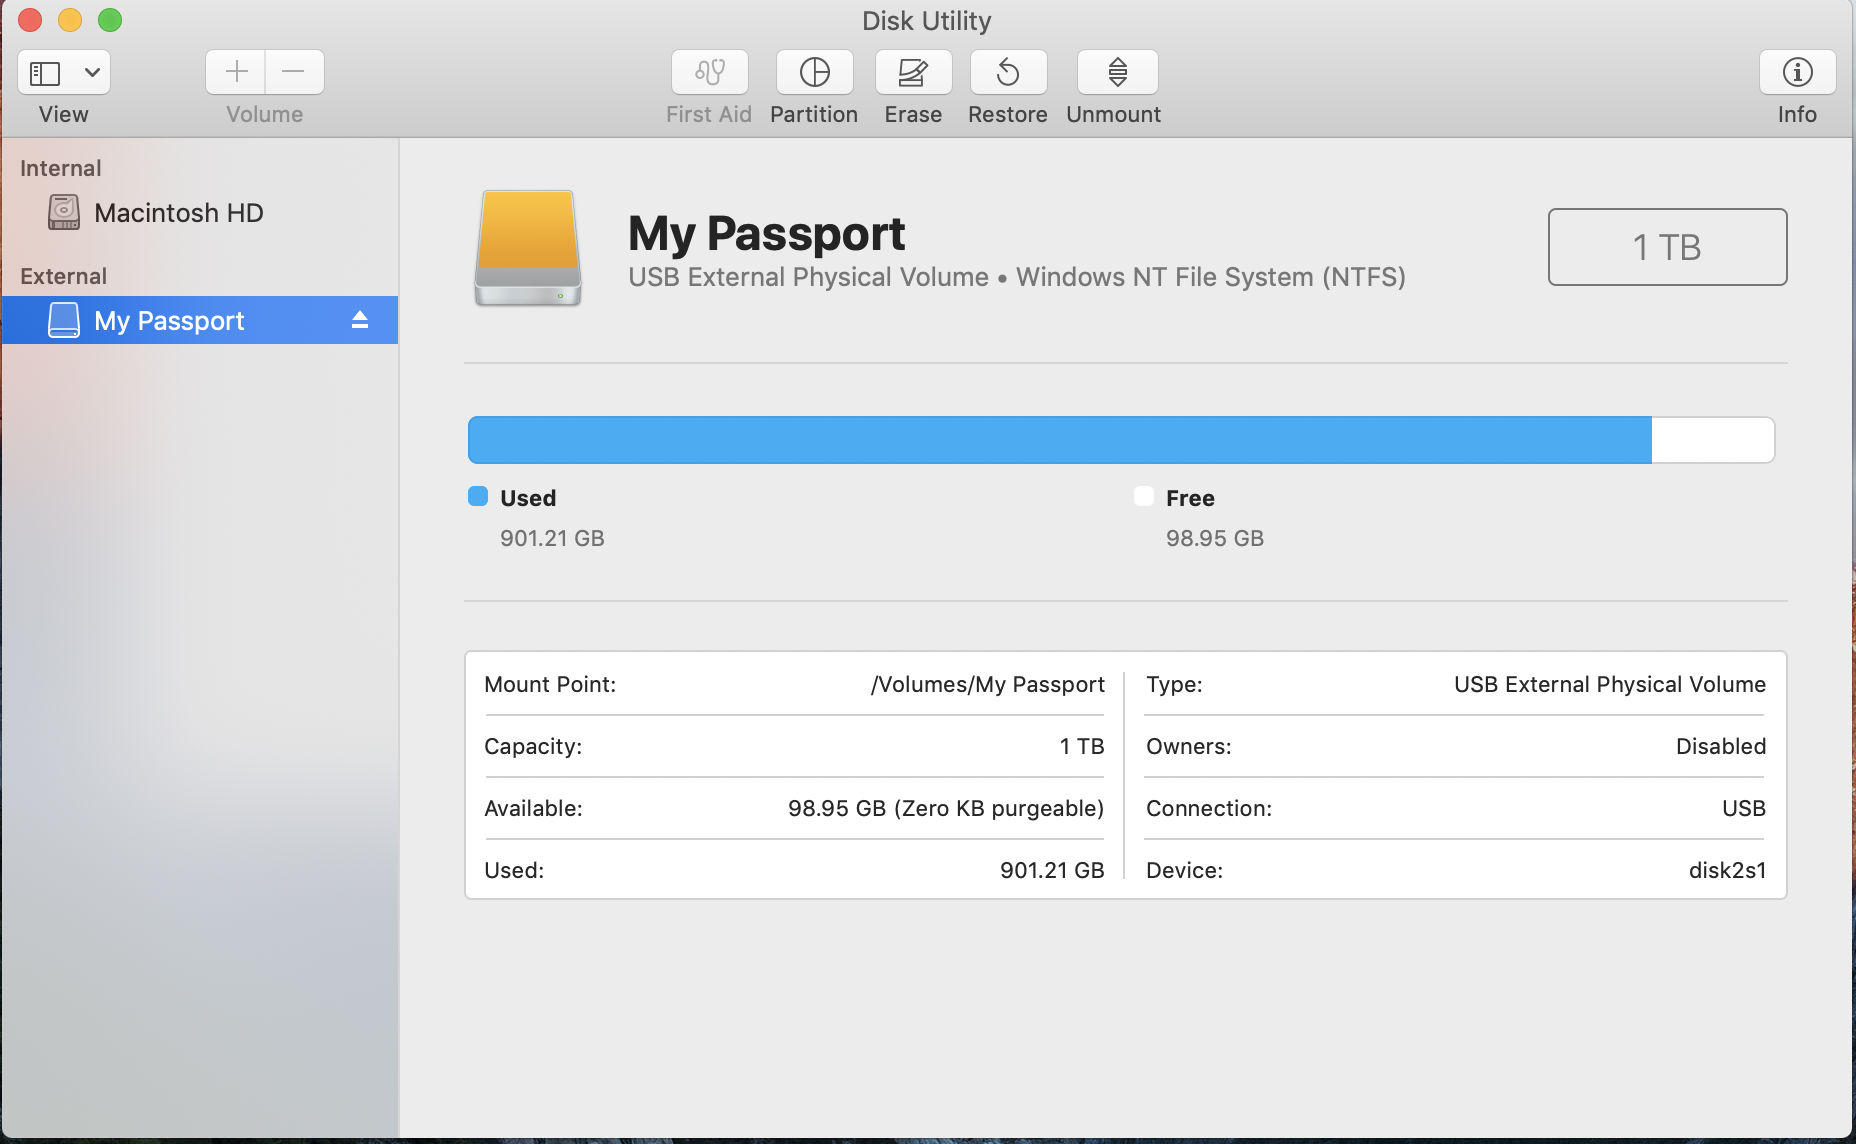
Task: Click the blue Used legend swatch
Action: tap(478, 496)
